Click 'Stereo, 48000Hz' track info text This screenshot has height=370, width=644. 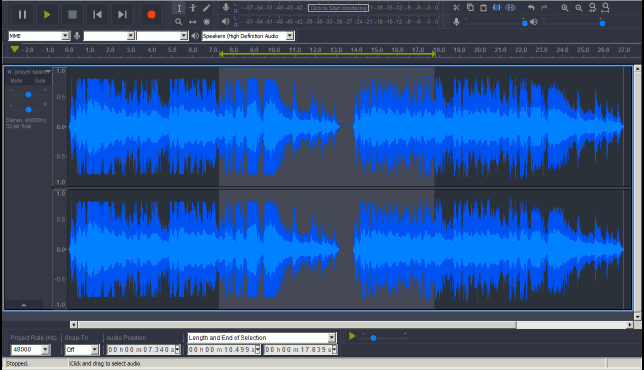point(26,120)
